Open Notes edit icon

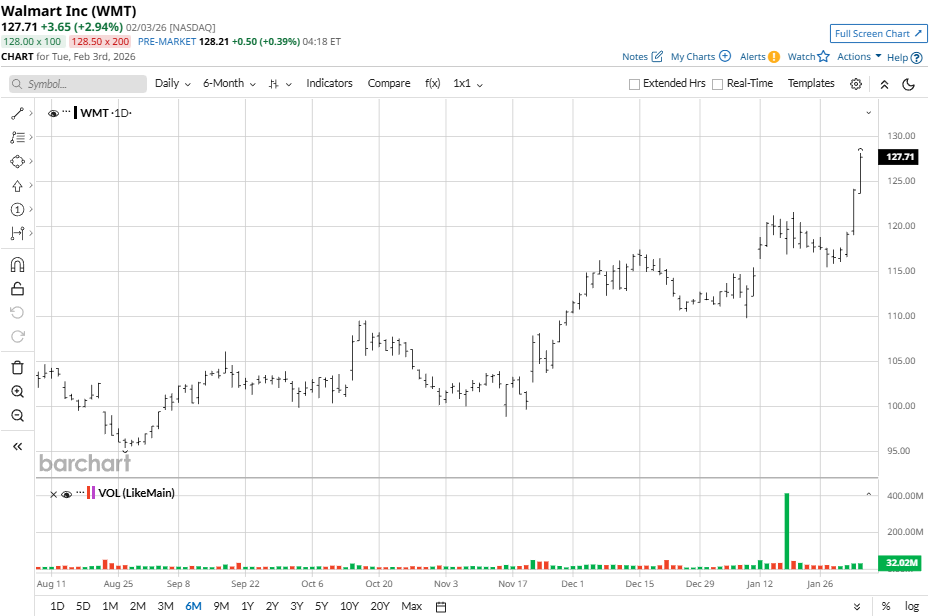pyautogui.click(x=657, y=57)
